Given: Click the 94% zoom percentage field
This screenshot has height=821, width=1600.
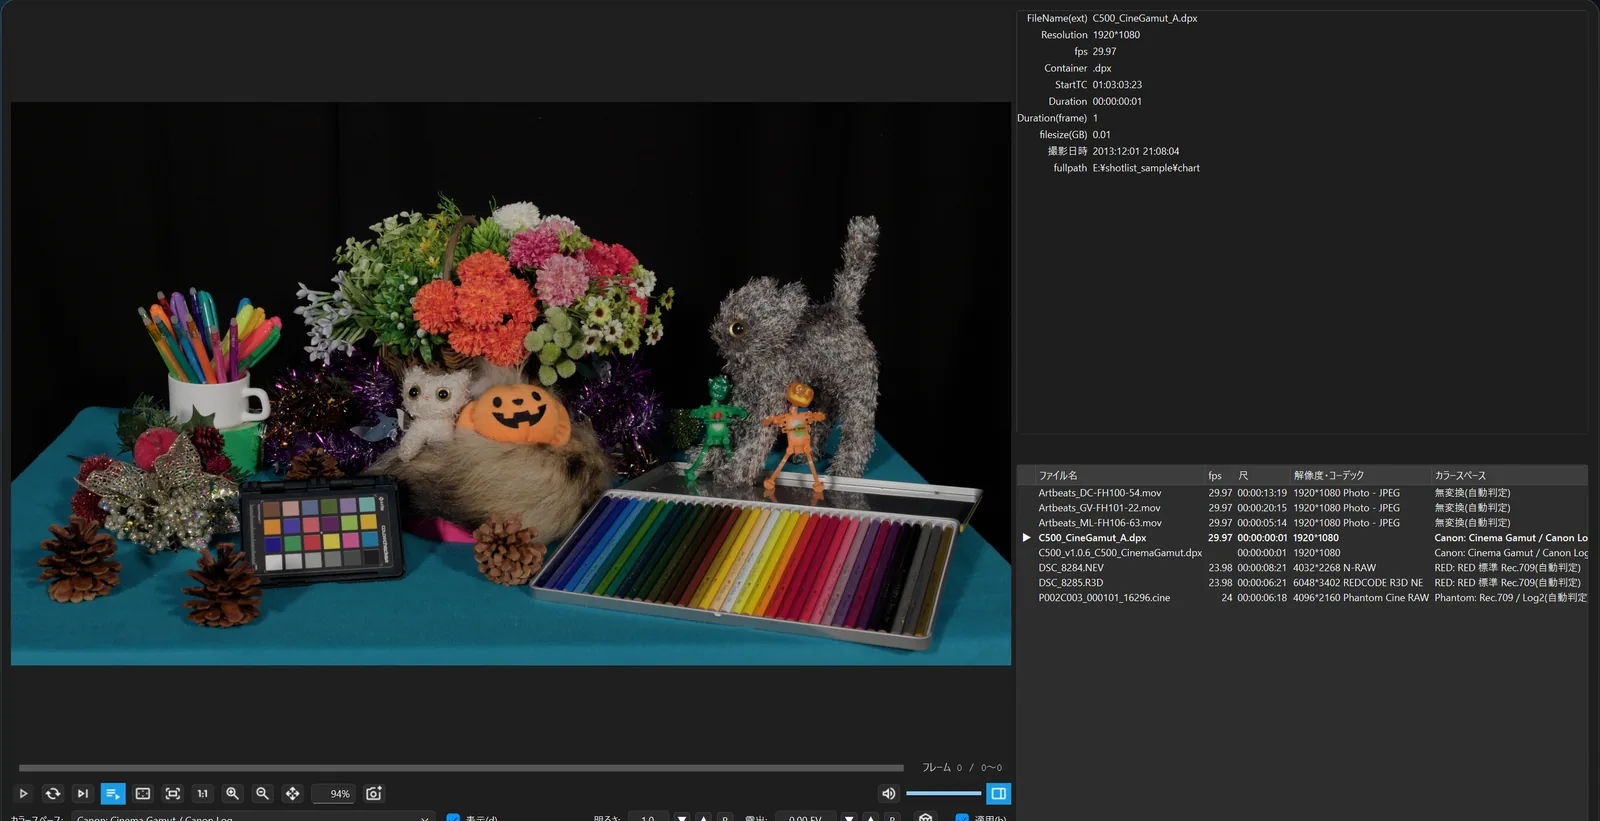Looking at the screenshot, I should point(335,794).
